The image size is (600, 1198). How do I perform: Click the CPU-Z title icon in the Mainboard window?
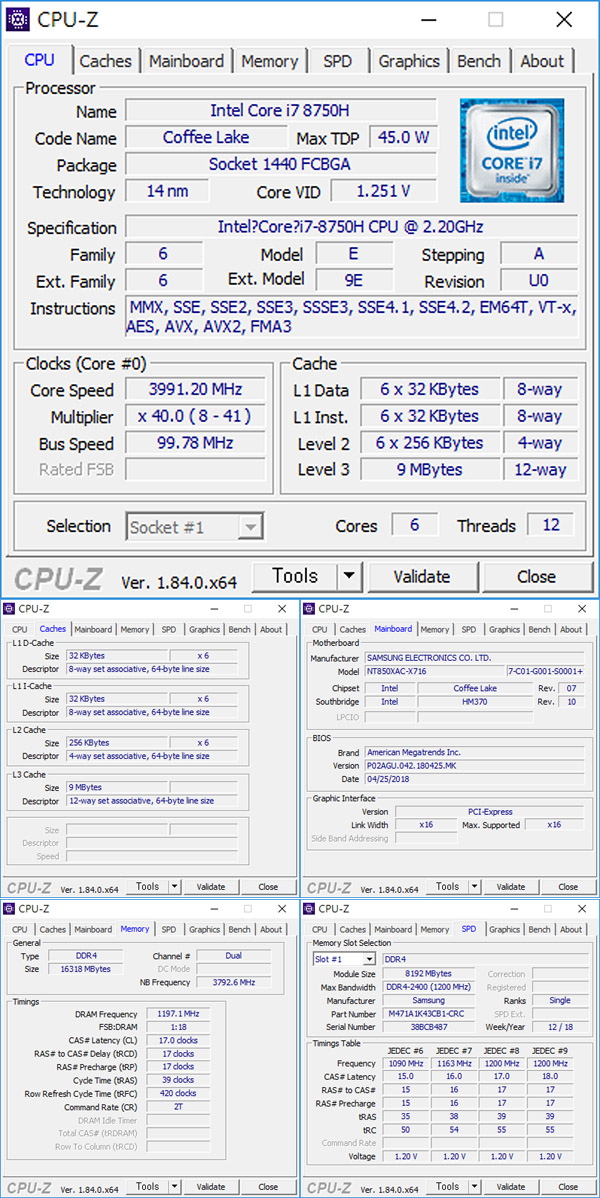(310, 609)
